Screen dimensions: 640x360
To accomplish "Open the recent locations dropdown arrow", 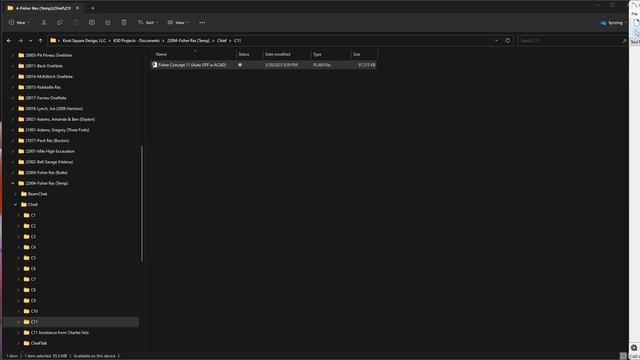I will [31, 40].
